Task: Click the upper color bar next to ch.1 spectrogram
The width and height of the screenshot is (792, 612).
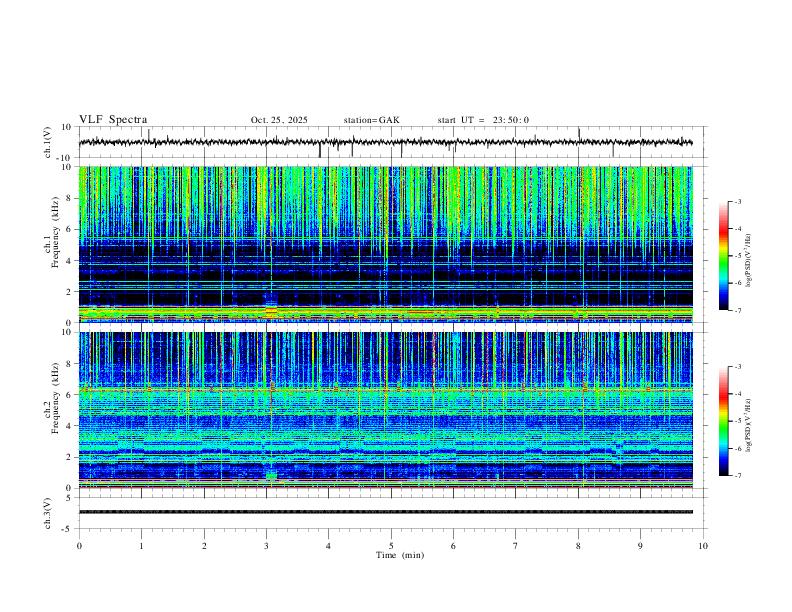Action: pyautogui.click(x=723, y=256)
